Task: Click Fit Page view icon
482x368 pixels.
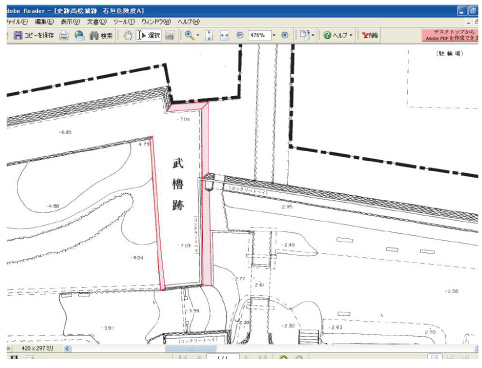Action: 209,35
